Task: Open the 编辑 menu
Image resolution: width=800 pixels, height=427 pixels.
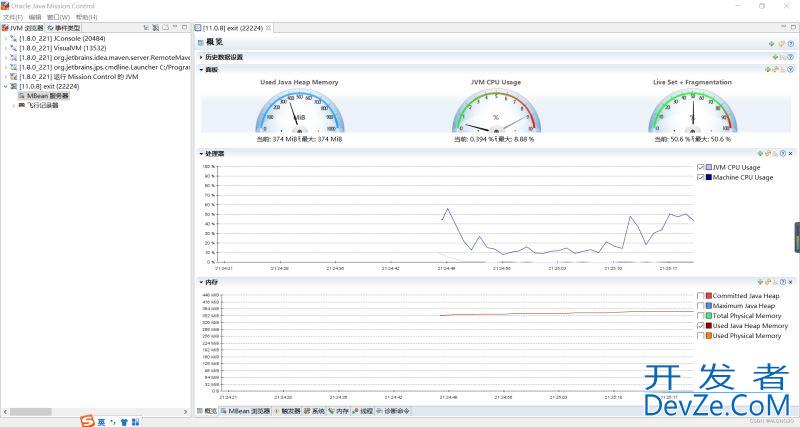Action: tap(35, 17)
